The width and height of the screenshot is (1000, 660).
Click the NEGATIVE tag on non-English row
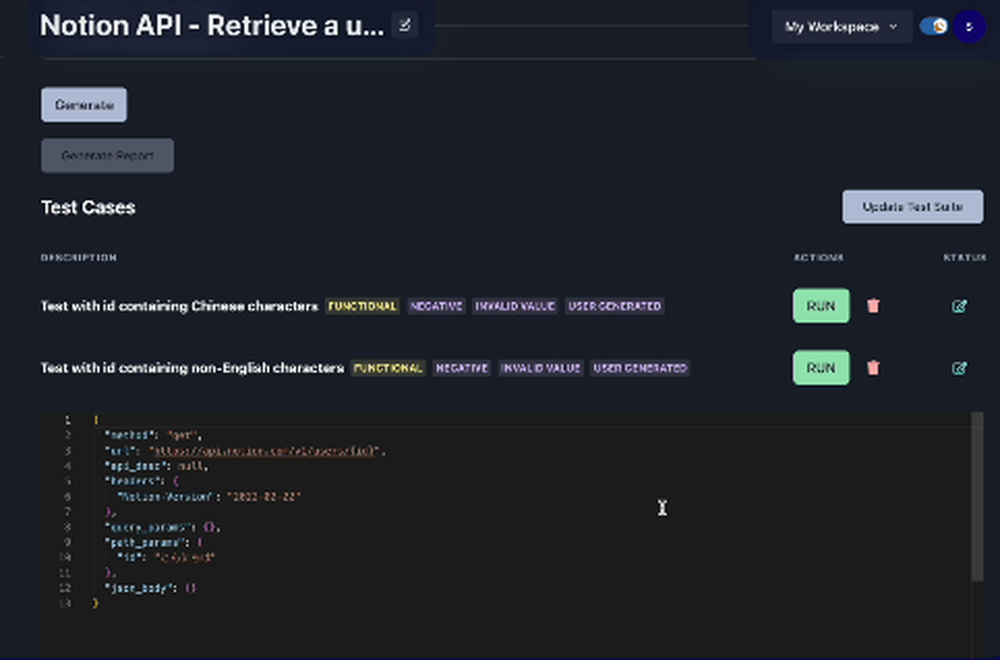tap(462, 368)
